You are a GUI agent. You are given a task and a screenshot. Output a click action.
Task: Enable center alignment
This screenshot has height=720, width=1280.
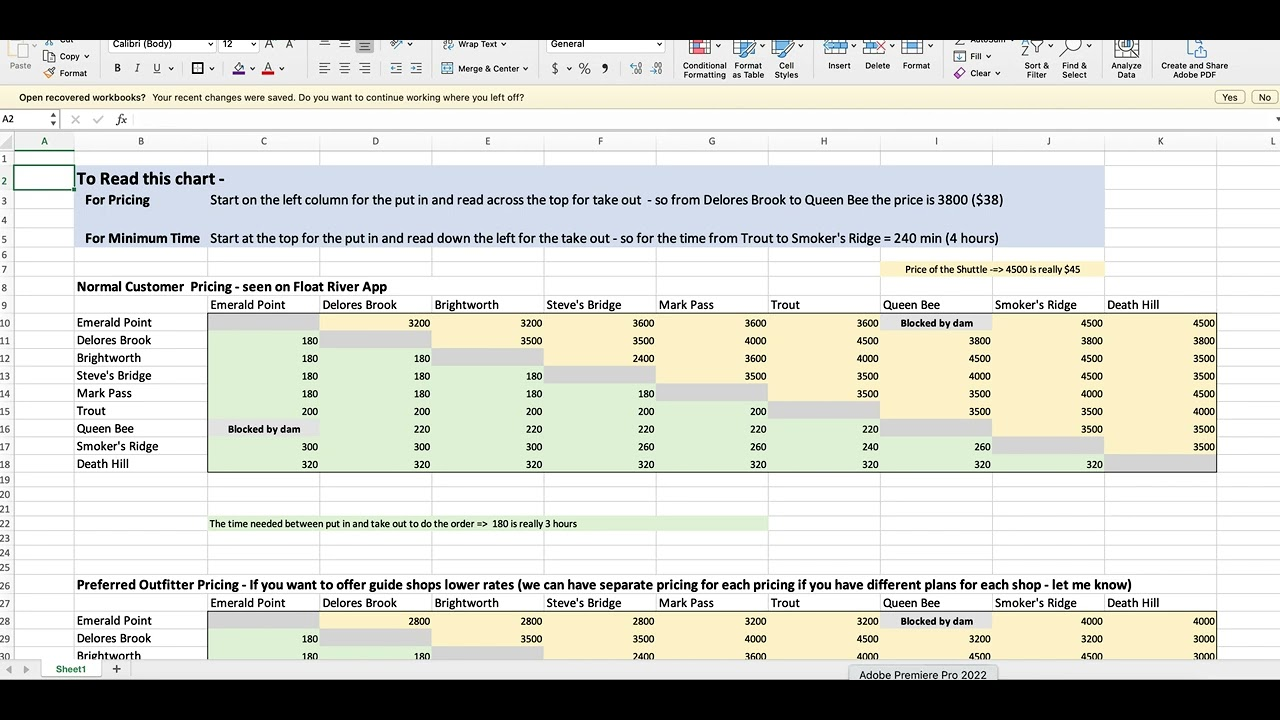tap(344, 67)
